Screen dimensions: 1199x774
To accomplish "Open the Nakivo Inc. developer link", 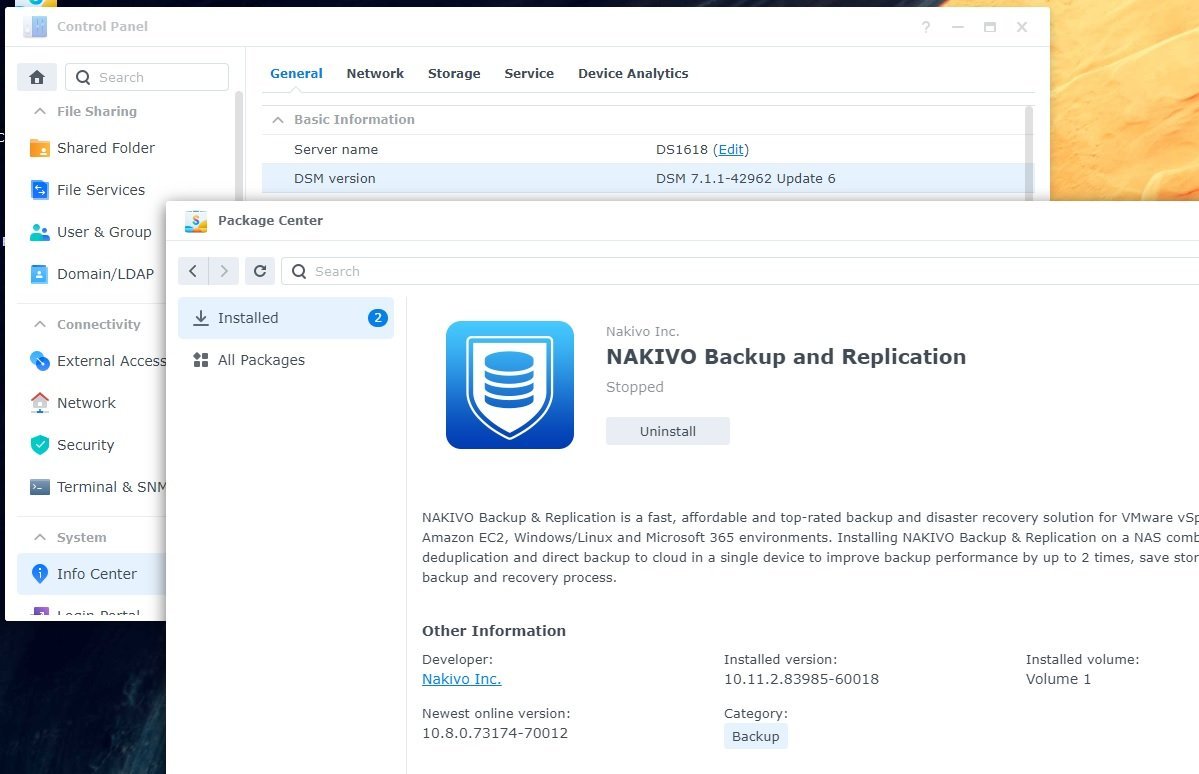I will [x=460, y=678].
